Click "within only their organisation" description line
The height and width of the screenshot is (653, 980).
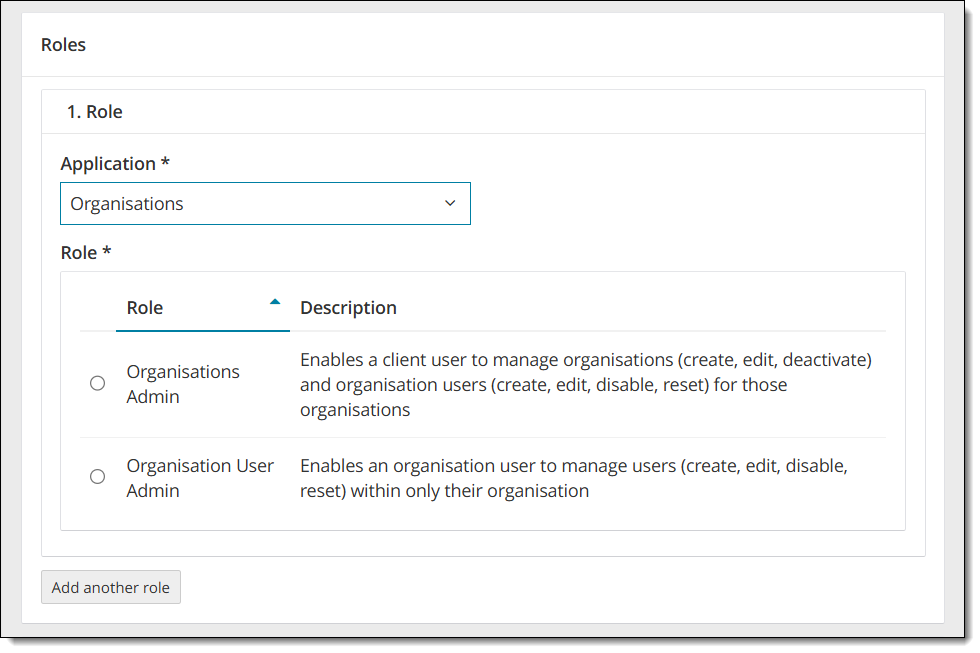click(470, 491)
